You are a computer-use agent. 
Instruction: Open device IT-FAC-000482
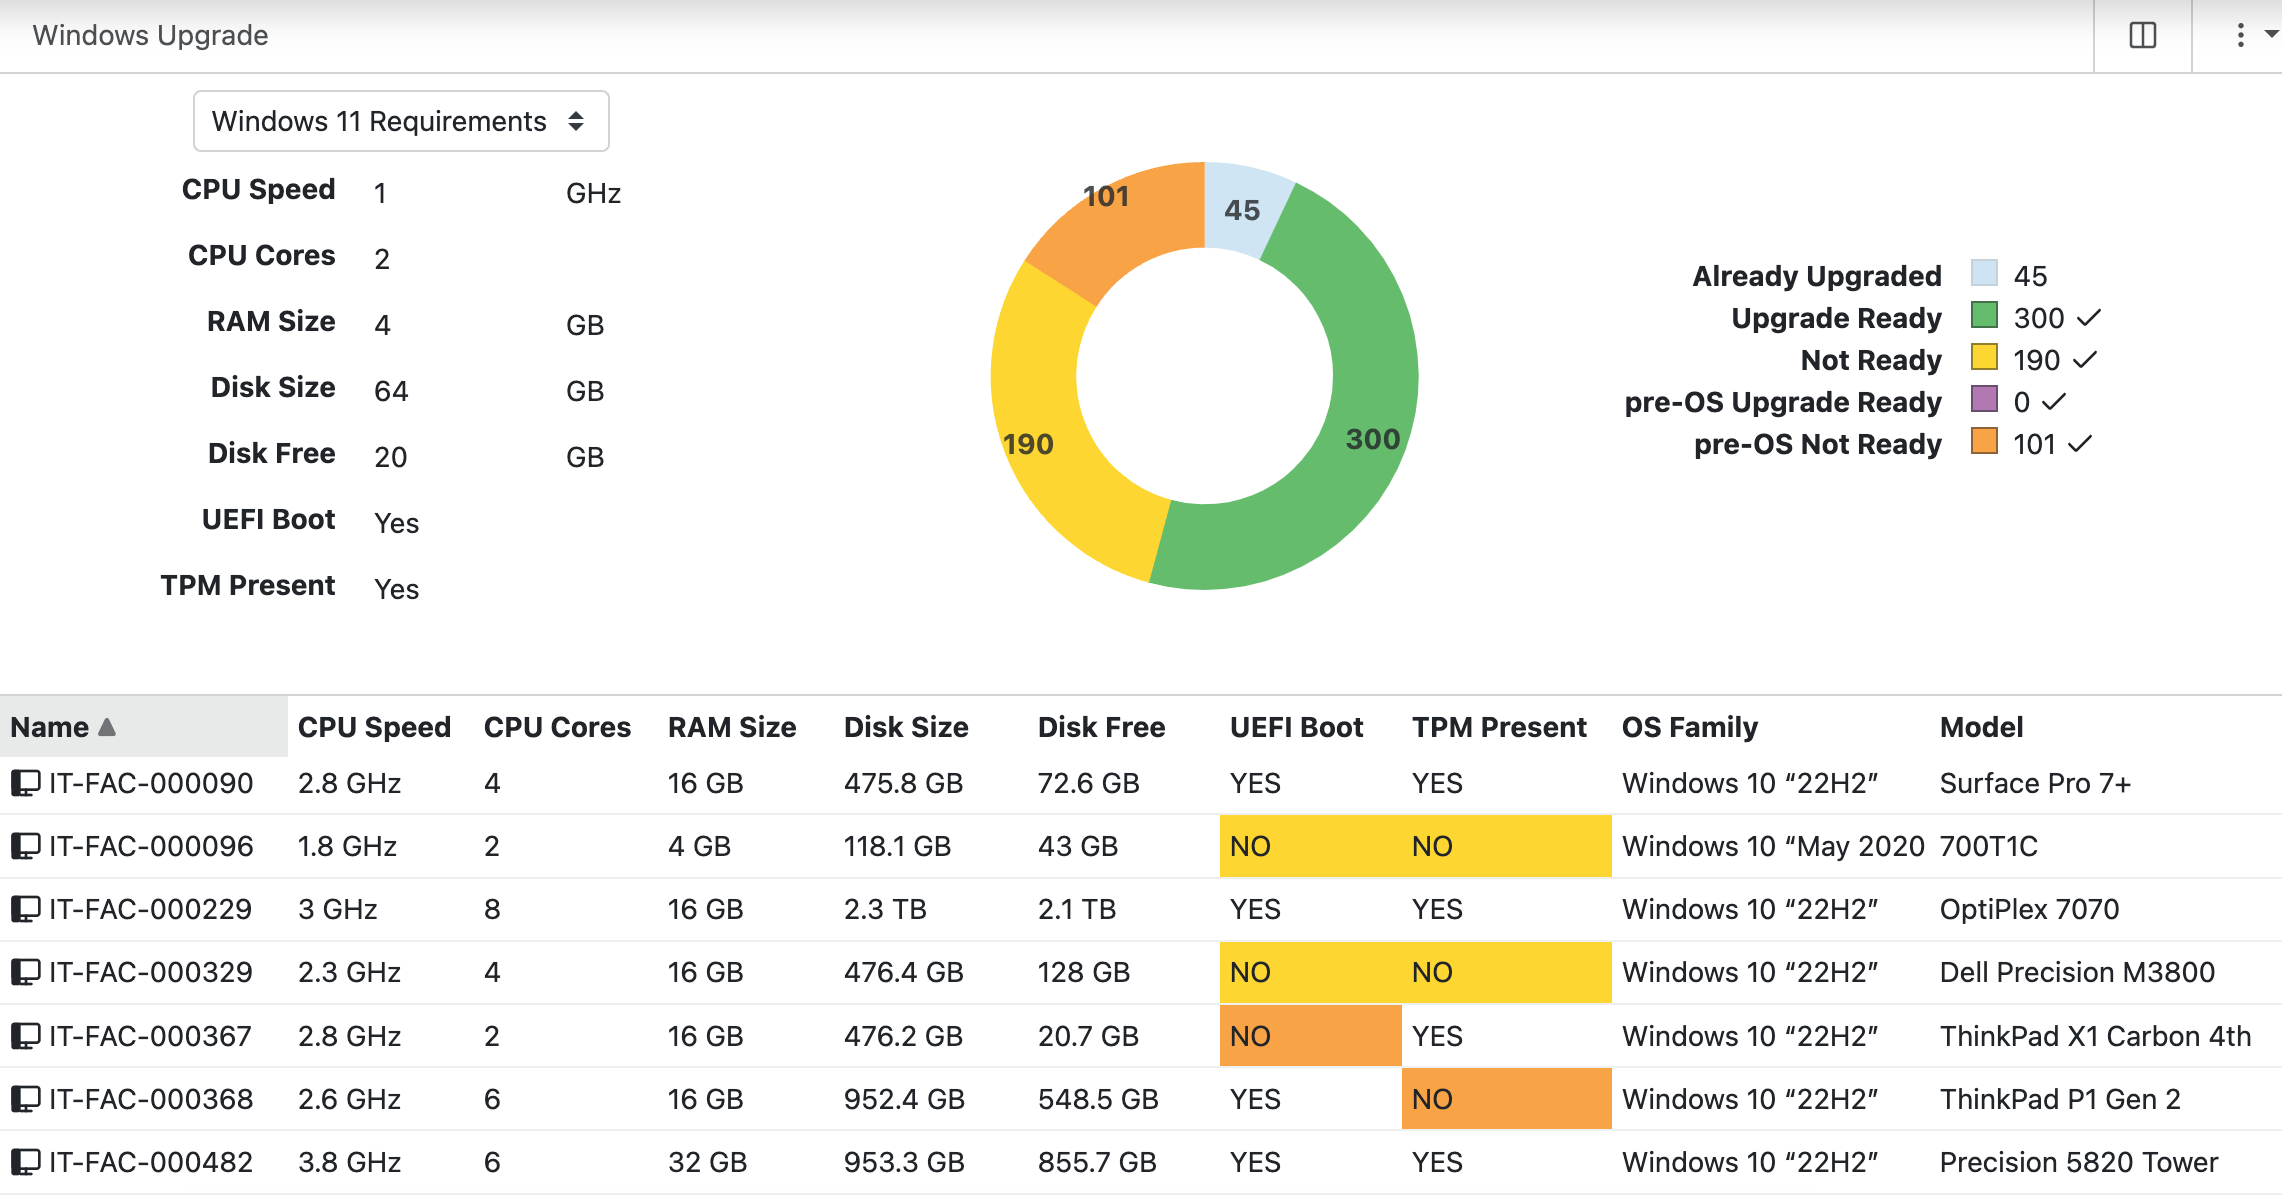coord(151,1162)
